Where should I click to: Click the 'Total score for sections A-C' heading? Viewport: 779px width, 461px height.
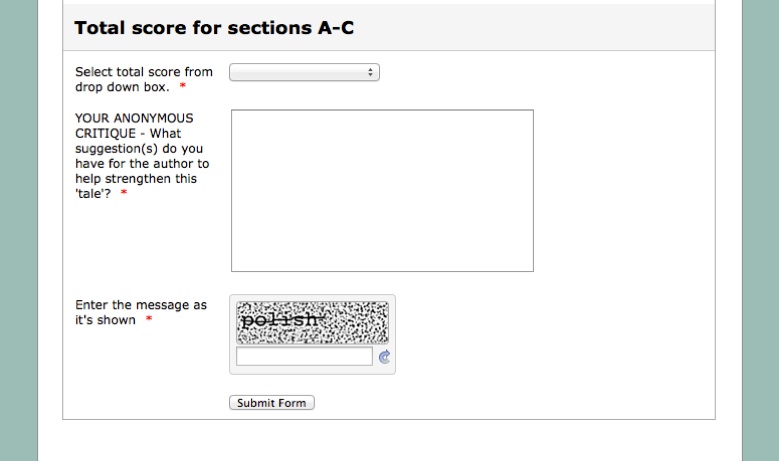(214, 28)
